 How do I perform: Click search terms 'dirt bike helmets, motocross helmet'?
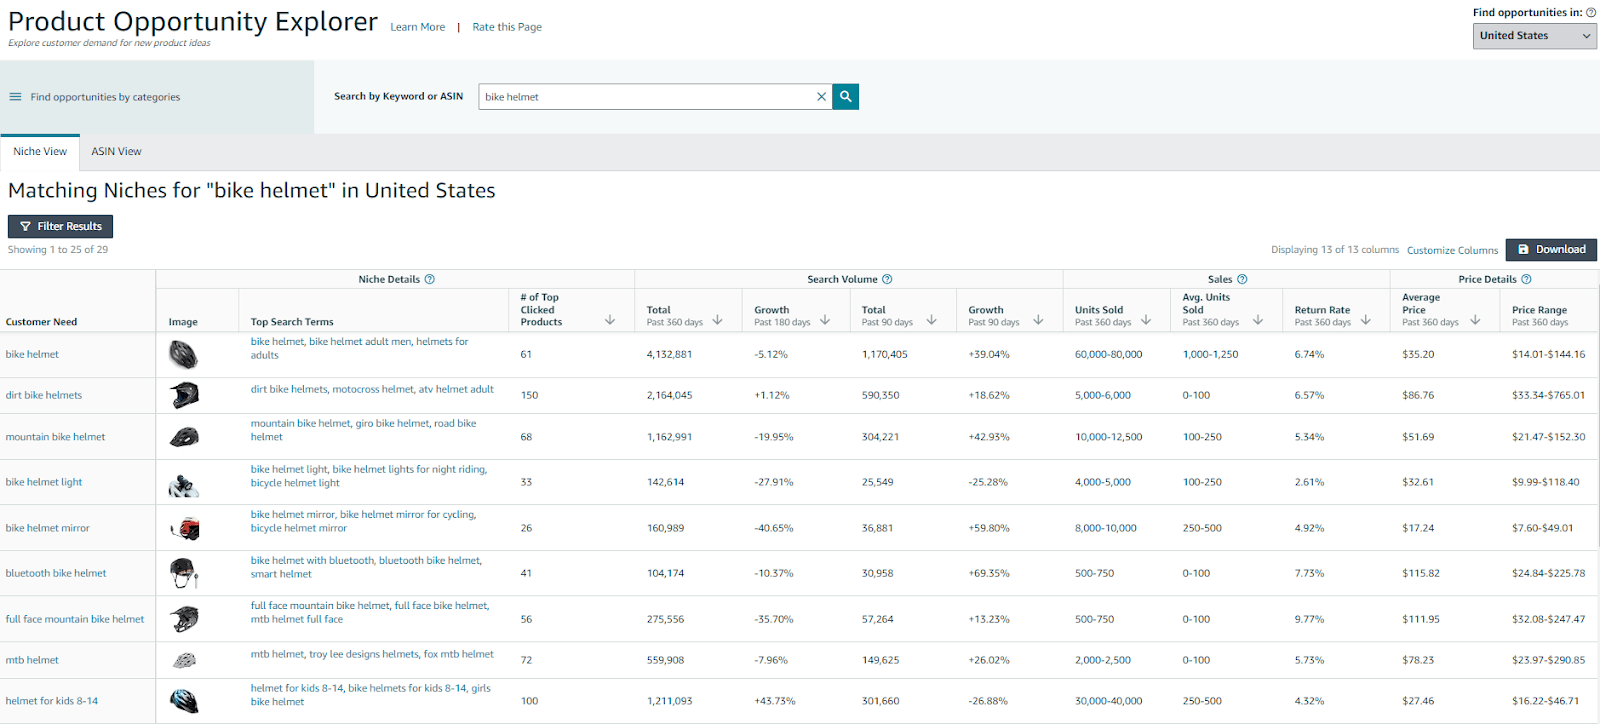(x=372, y=389)
